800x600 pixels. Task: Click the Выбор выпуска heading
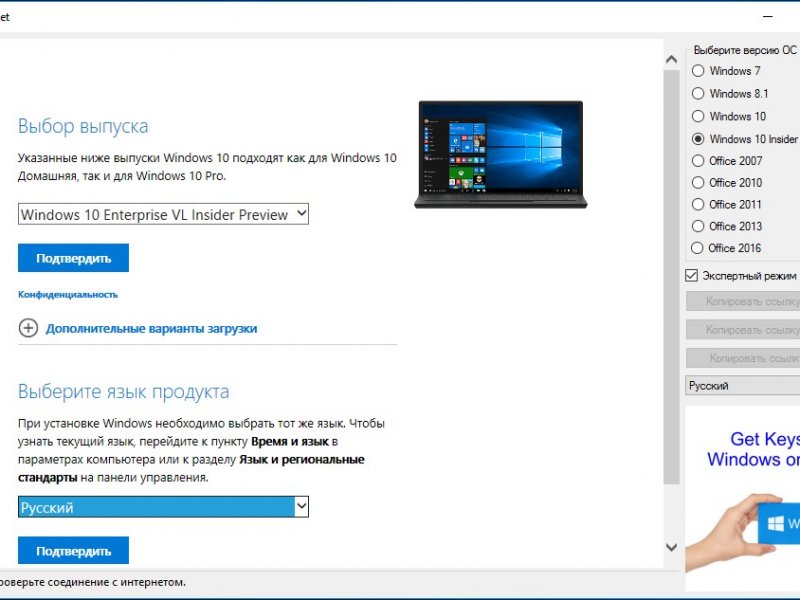click(x=83, y=126)
